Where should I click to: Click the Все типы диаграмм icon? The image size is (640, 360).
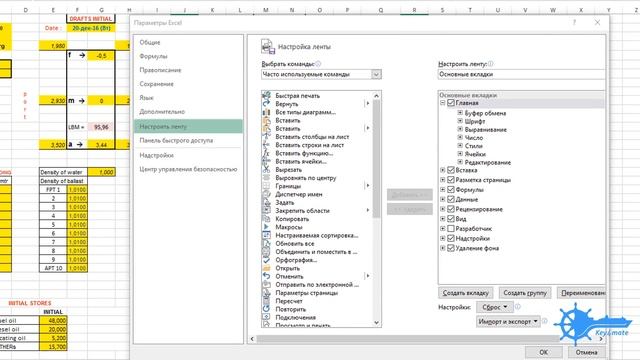pyautogui.click(x=266, y=112)
